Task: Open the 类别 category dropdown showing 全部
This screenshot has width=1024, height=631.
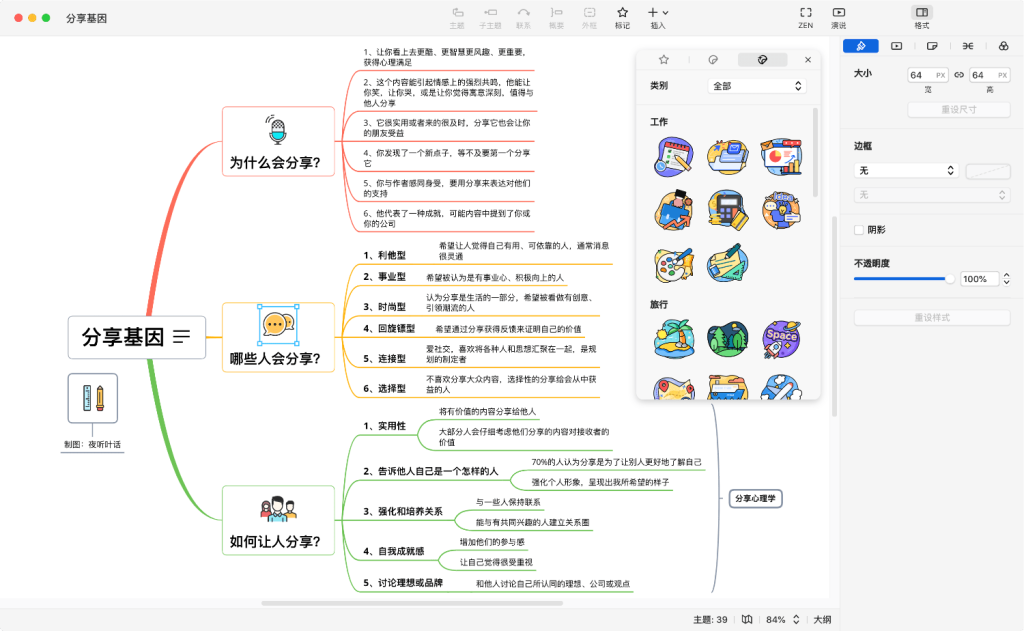Action: click(x=757, y=85)
